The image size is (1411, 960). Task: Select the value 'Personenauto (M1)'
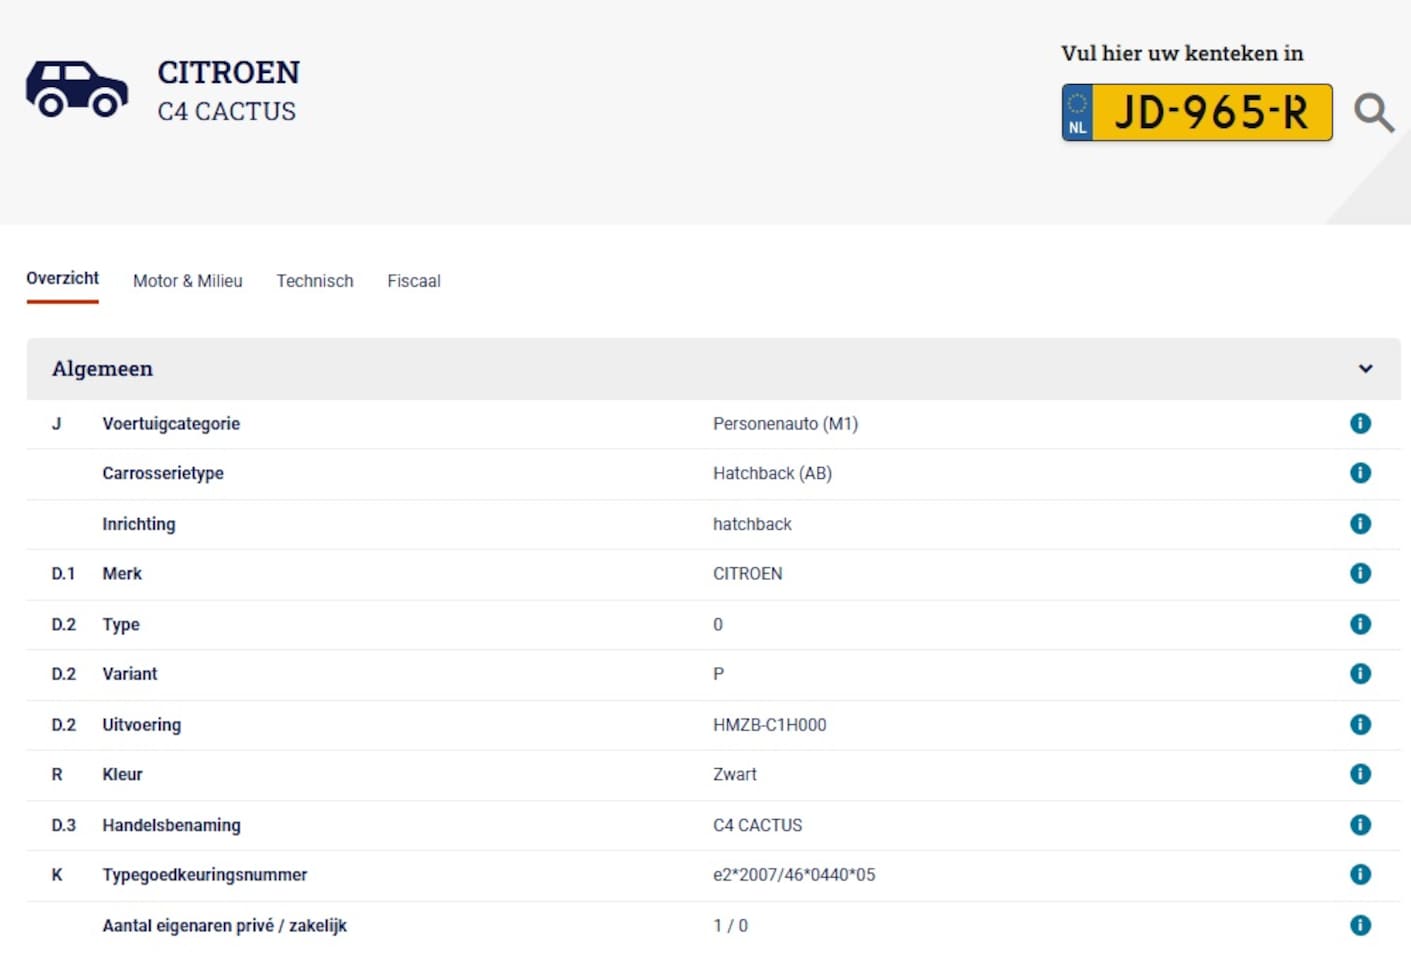click(785, 424)
